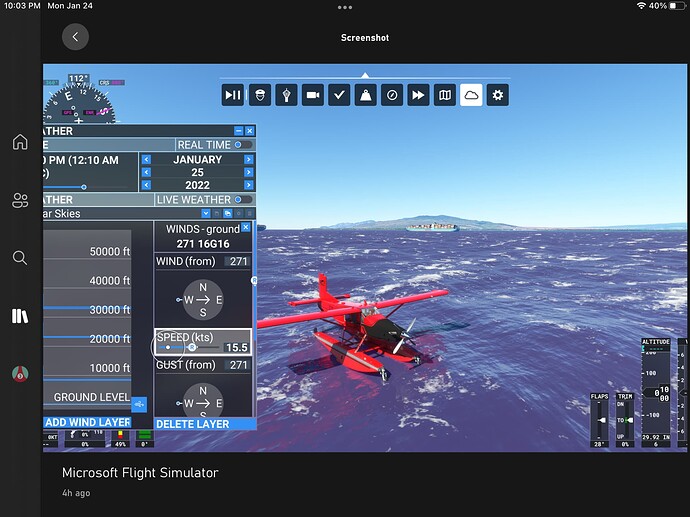Decrease the year from 2022
The height and width of the screenshot is (517, 690).
point(147,185)
